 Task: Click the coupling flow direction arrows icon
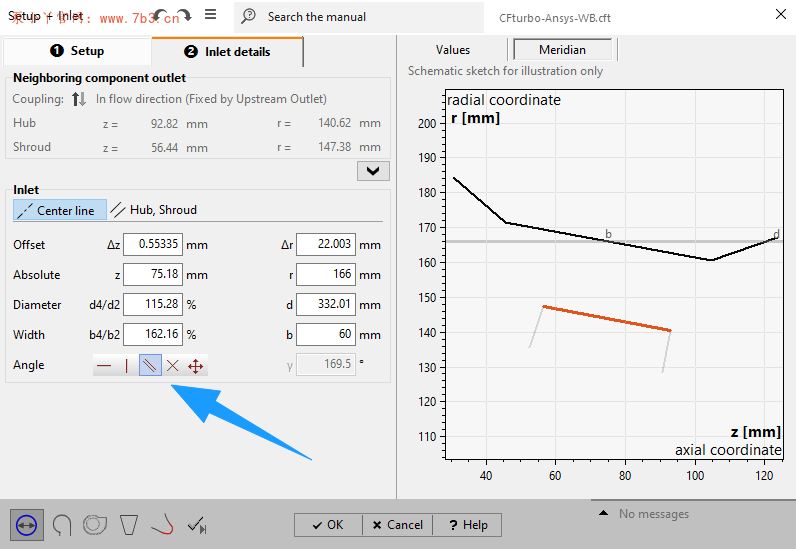(79, 99)
